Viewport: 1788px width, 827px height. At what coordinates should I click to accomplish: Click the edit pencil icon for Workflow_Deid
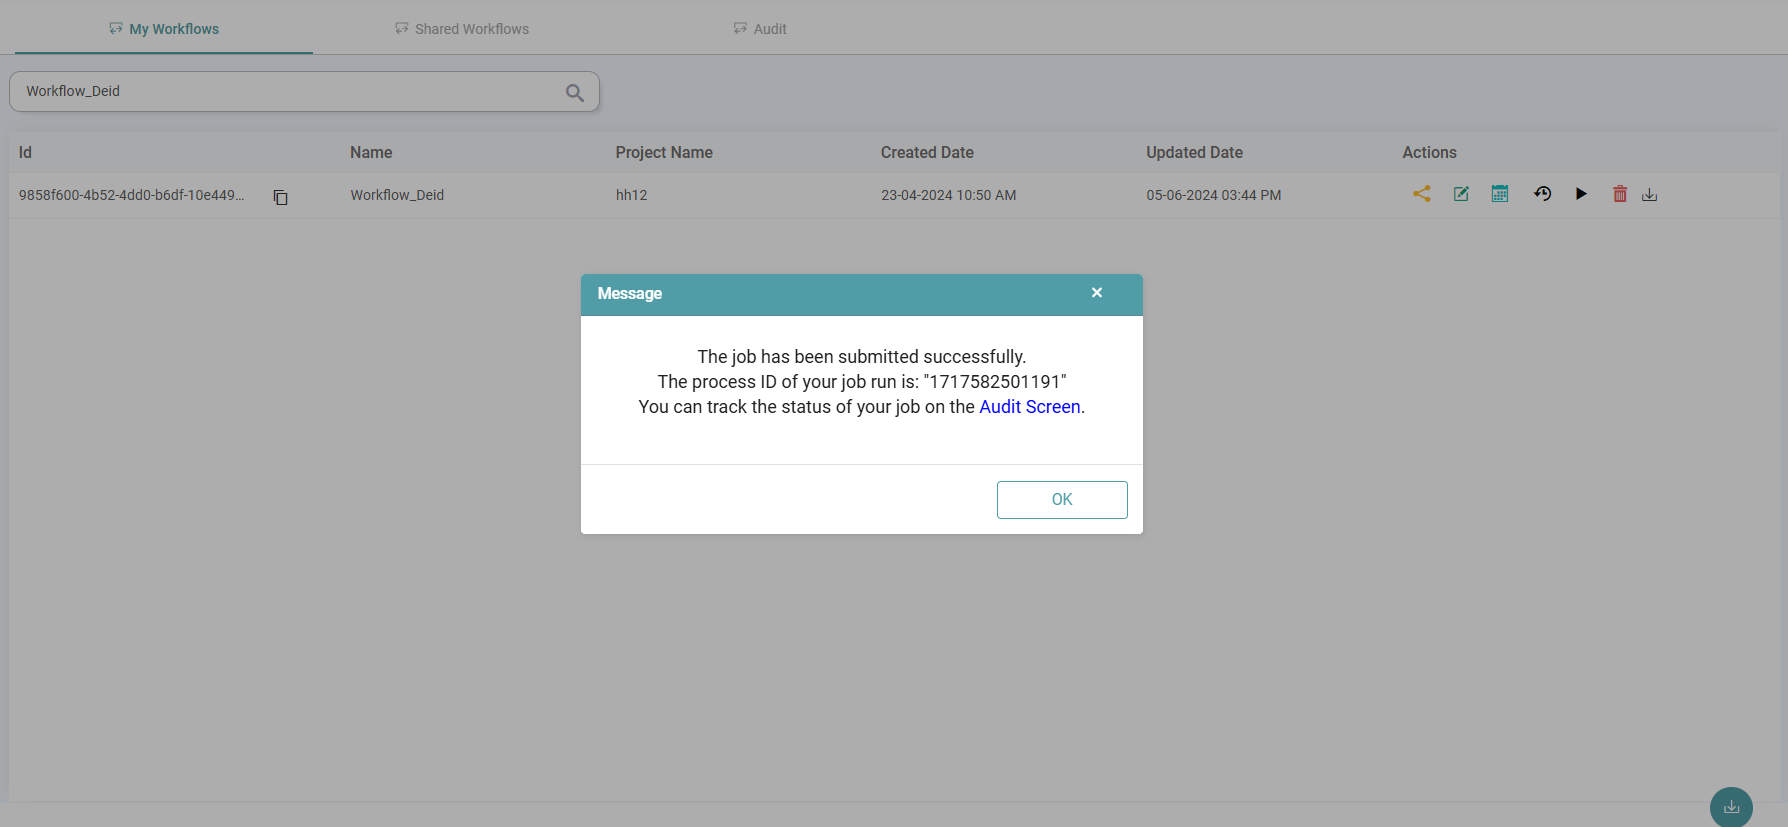[1461, 194]
